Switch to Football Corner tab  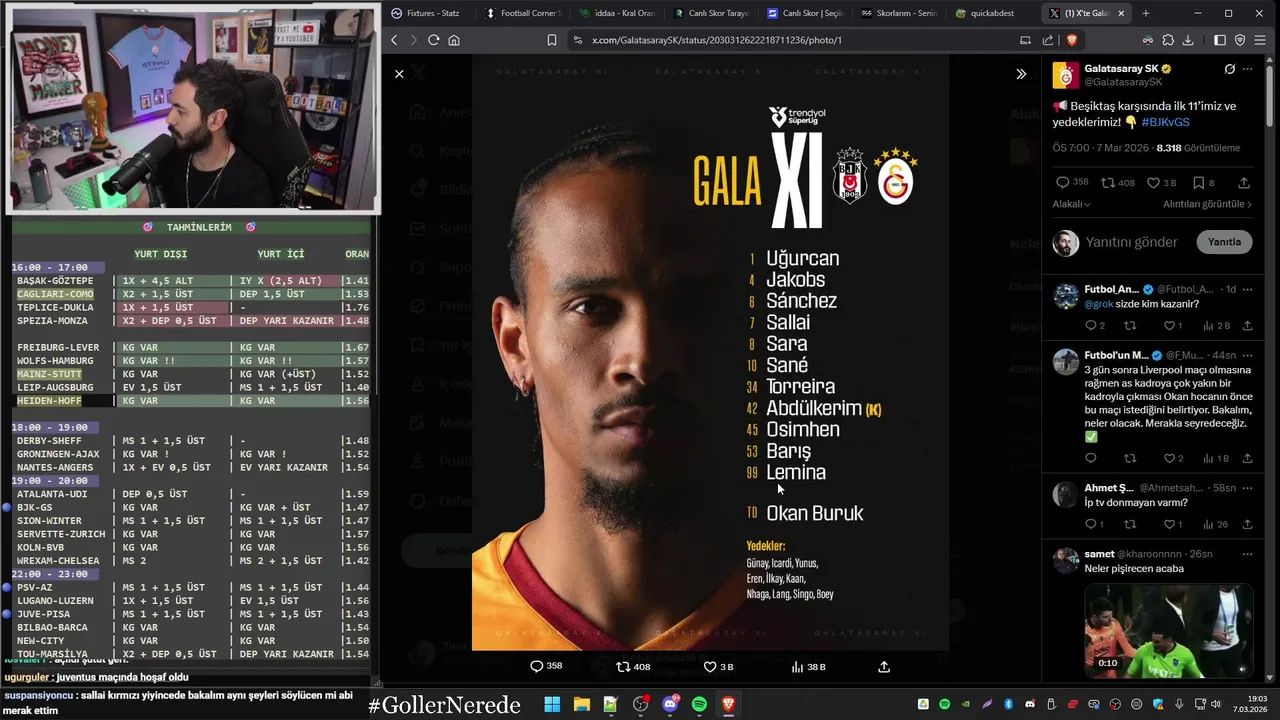coord(524,13)
